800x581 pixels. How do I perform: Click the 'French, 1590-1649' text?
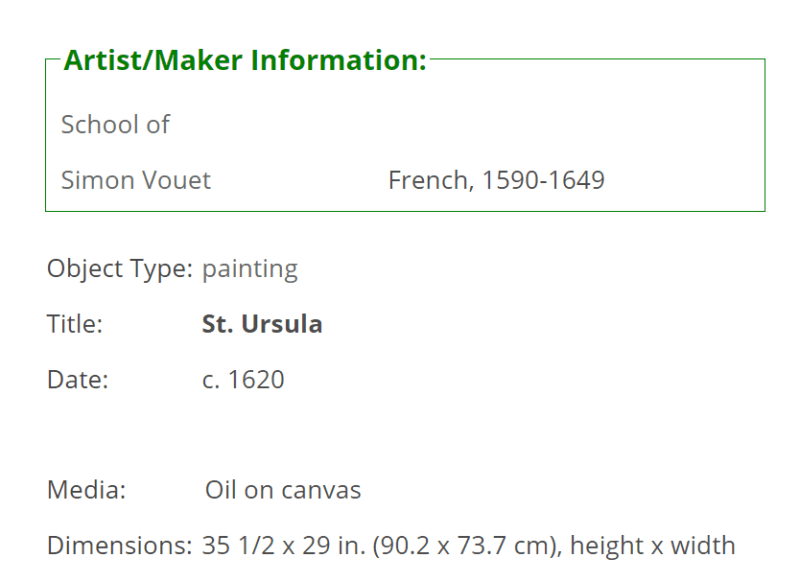tap(496, 180)
